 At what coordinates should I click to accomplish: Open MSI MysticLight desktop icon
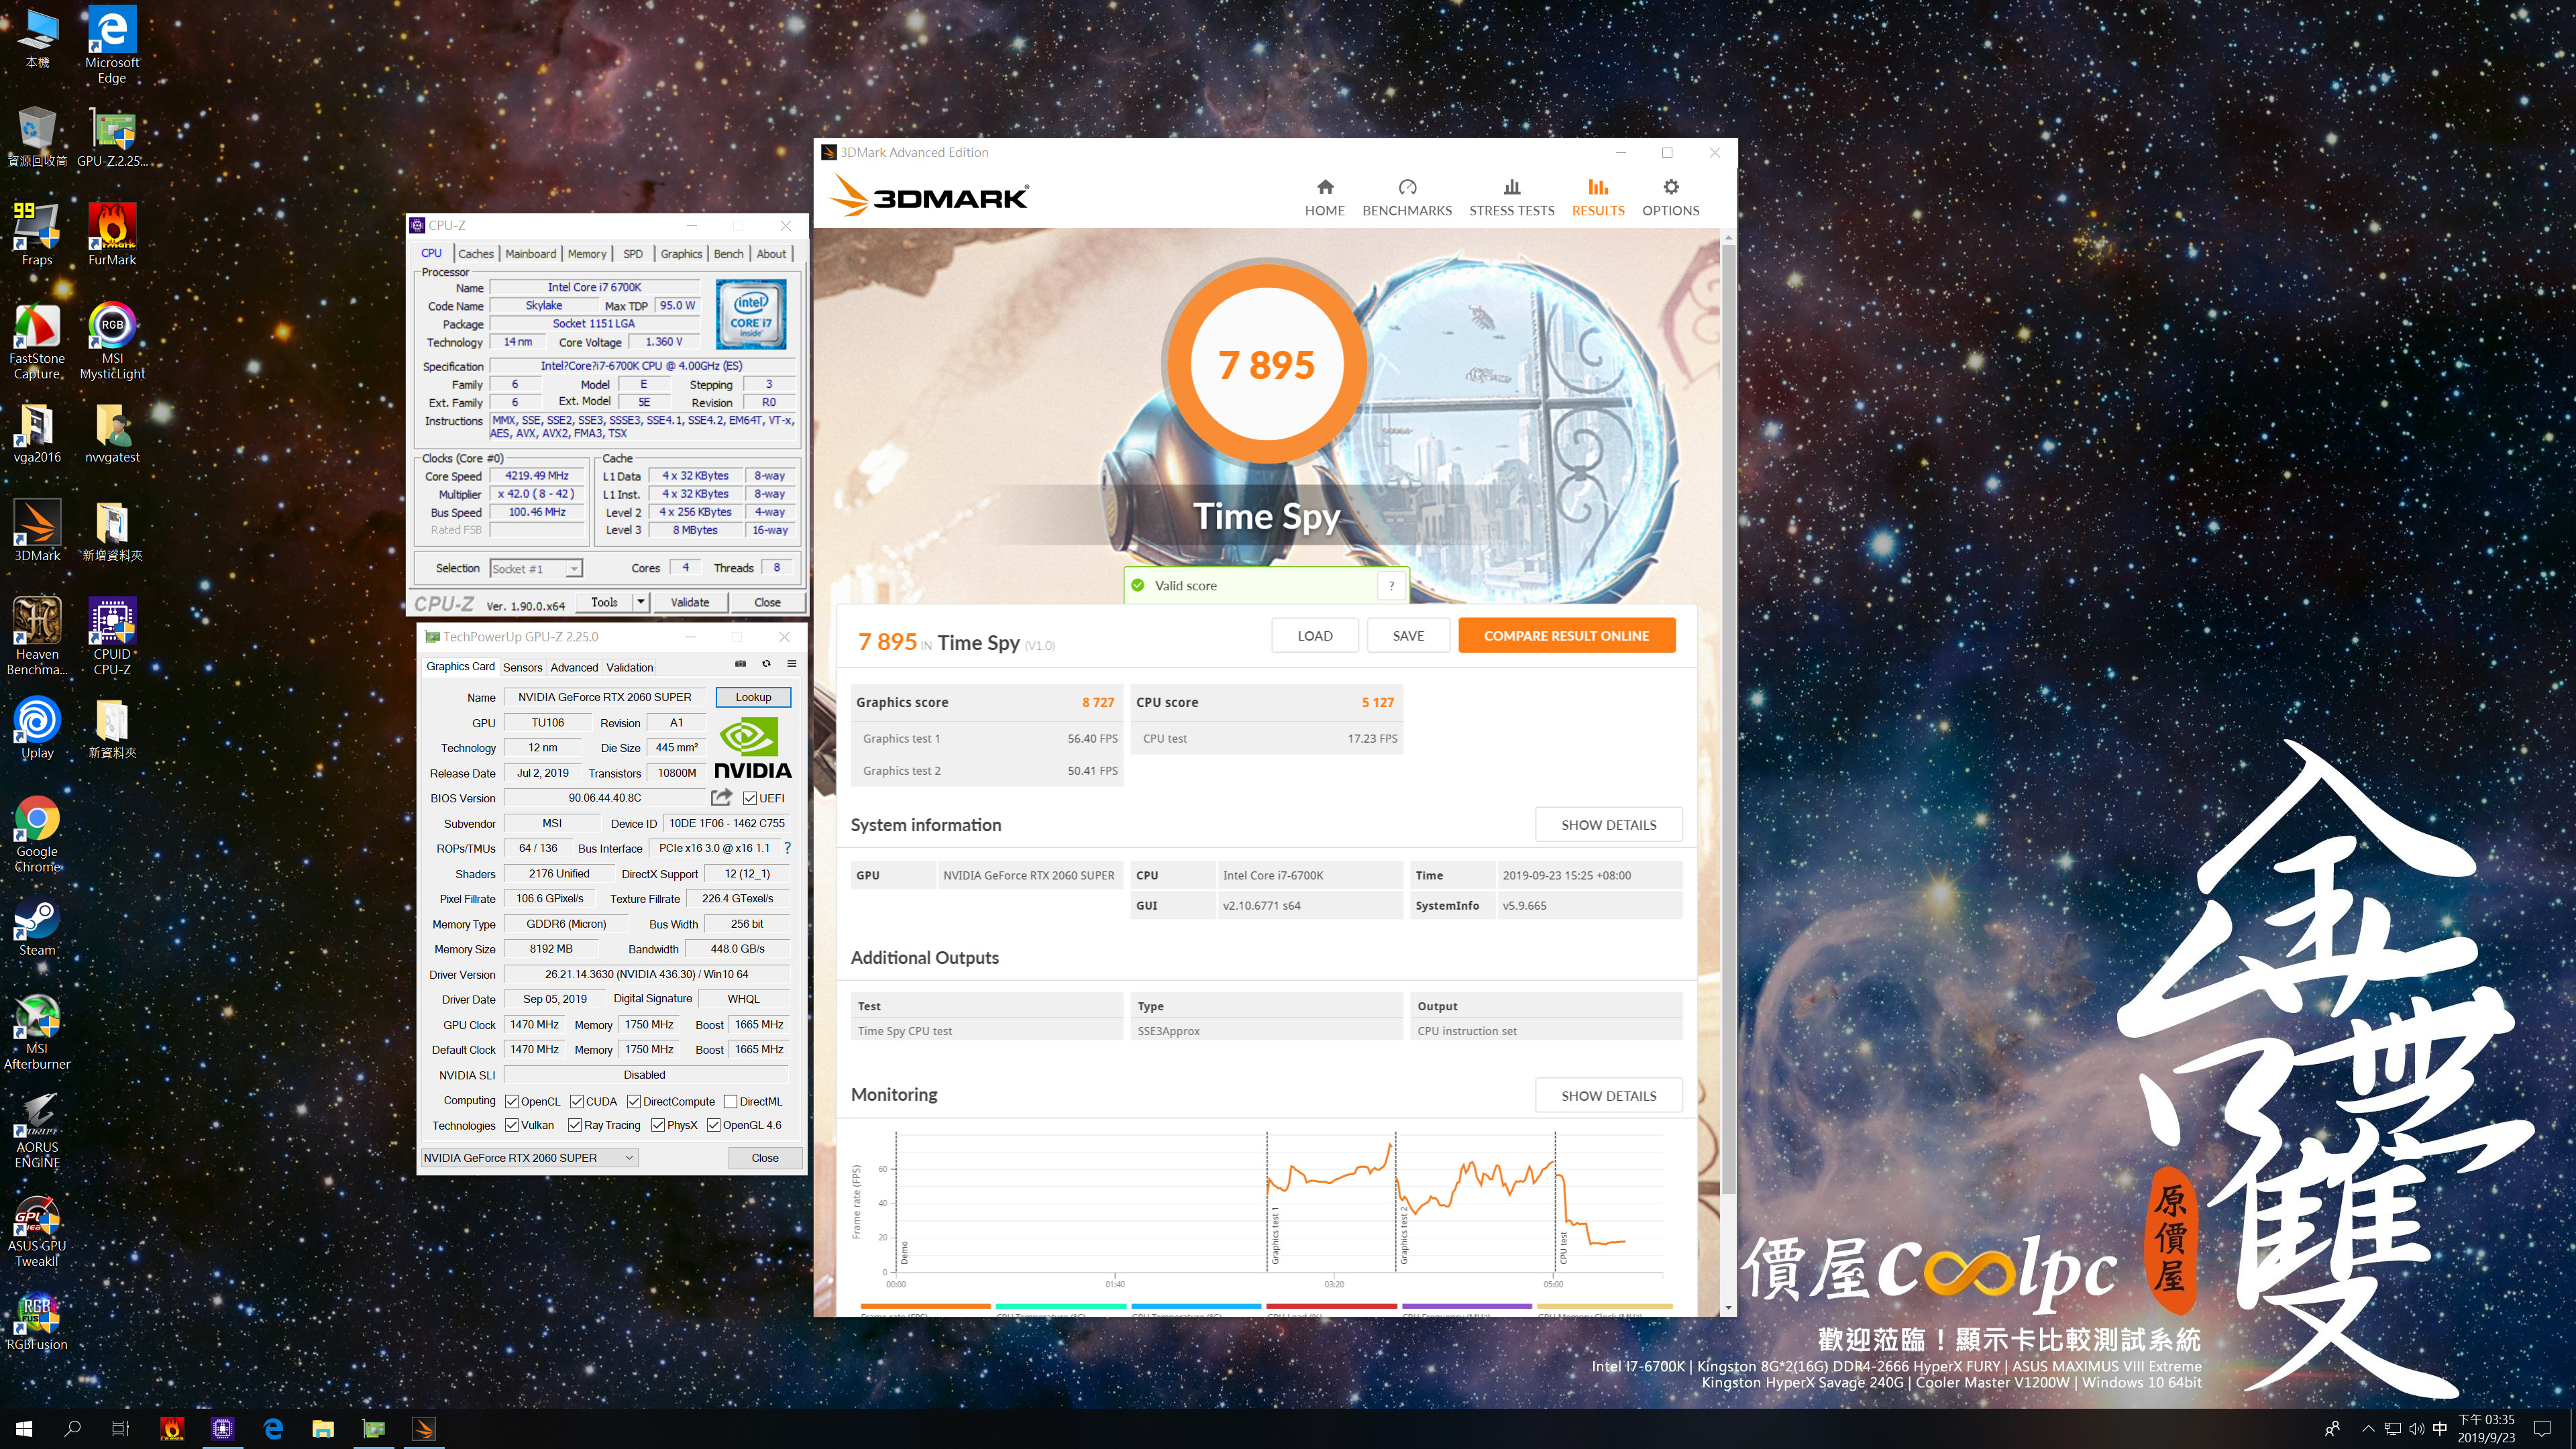pyautogui.click(x=112, y=340)
